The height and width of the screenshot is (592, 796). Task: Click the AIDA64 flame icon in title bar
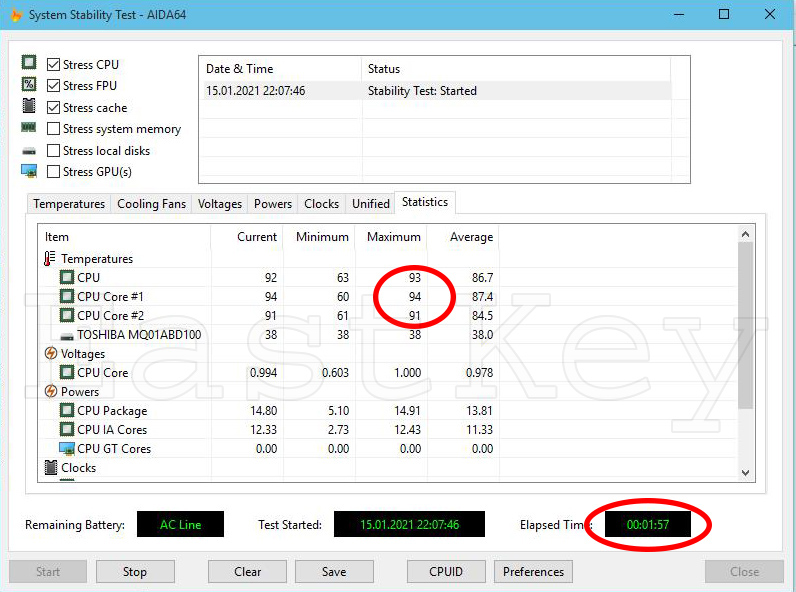pos(16,15)
